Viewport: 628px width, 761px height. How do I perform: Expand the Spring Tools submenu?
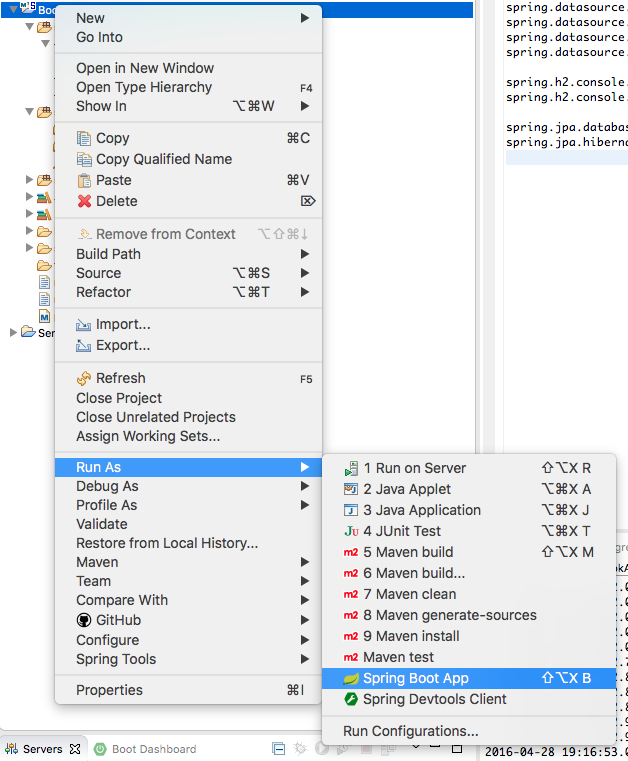pyautogui.click(x=188, y=659)
